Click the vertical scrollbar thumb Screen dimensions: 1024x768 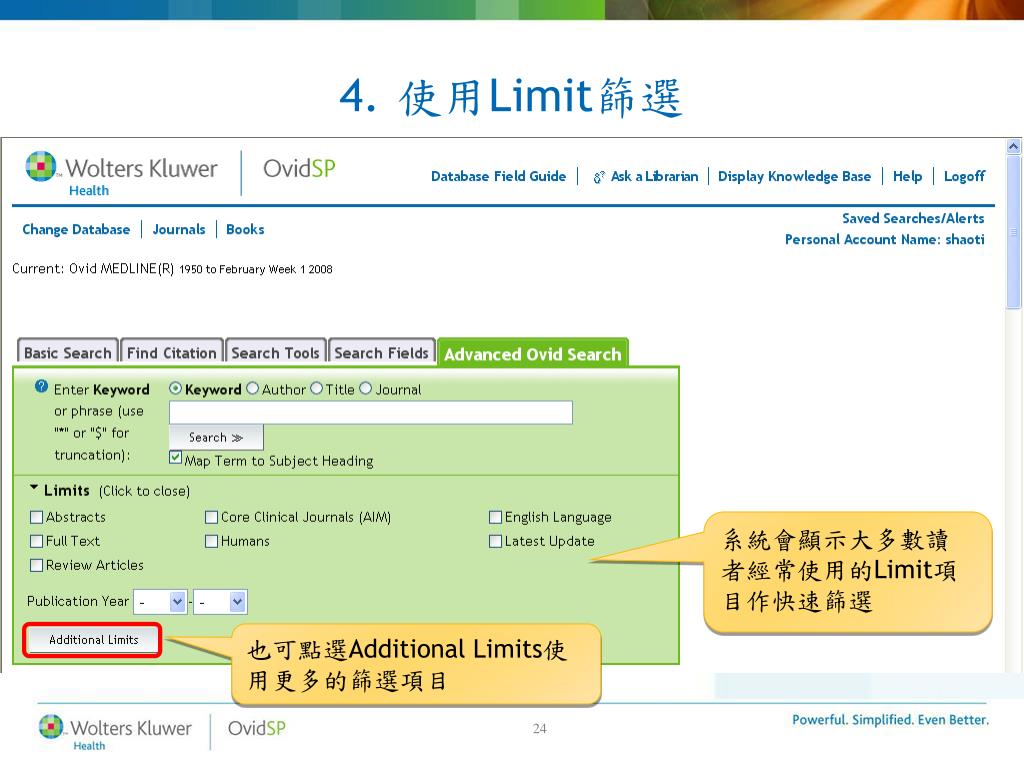point(1014,232)
